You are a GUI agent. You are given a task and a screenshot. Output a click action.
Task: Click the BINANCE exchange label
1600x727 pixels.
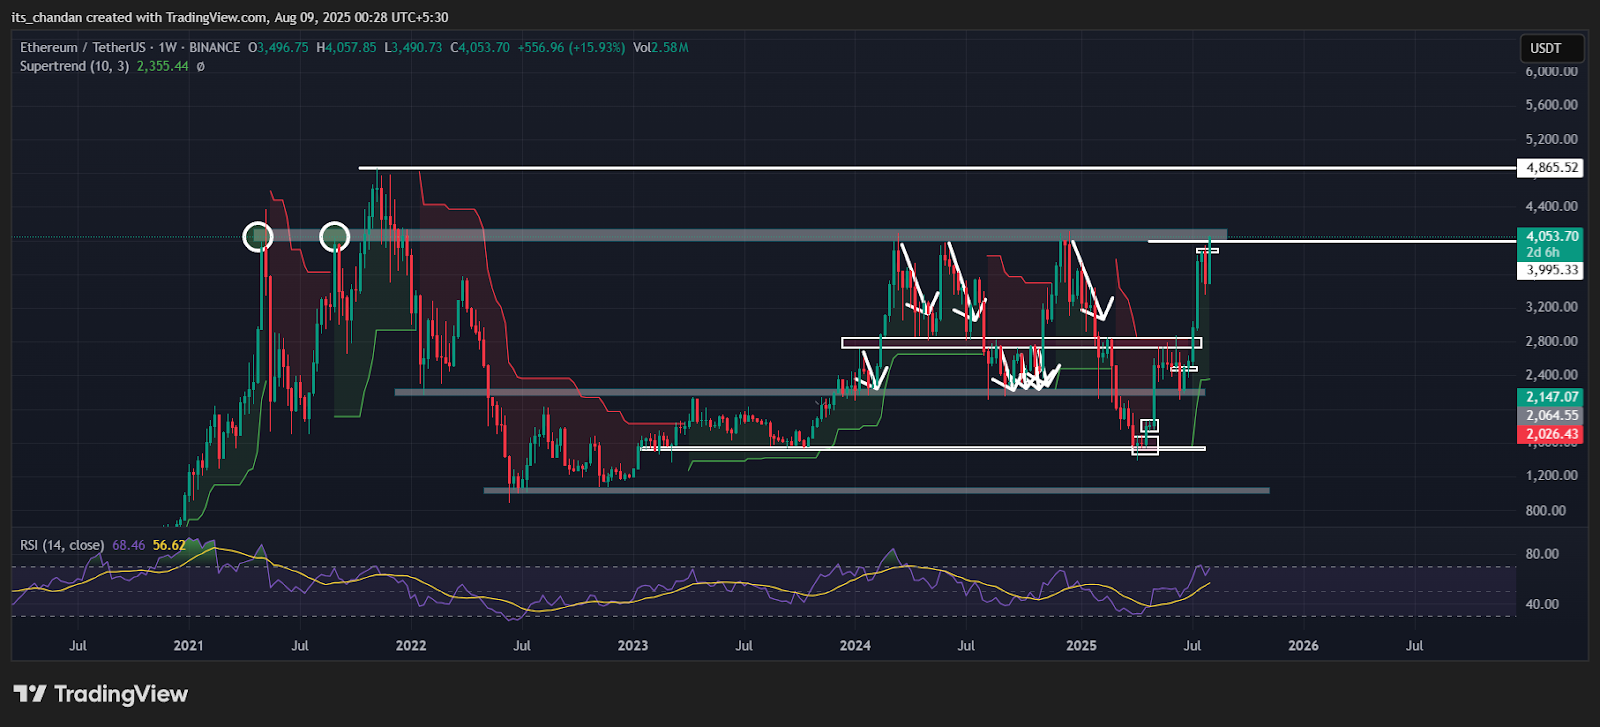[214, 47]
